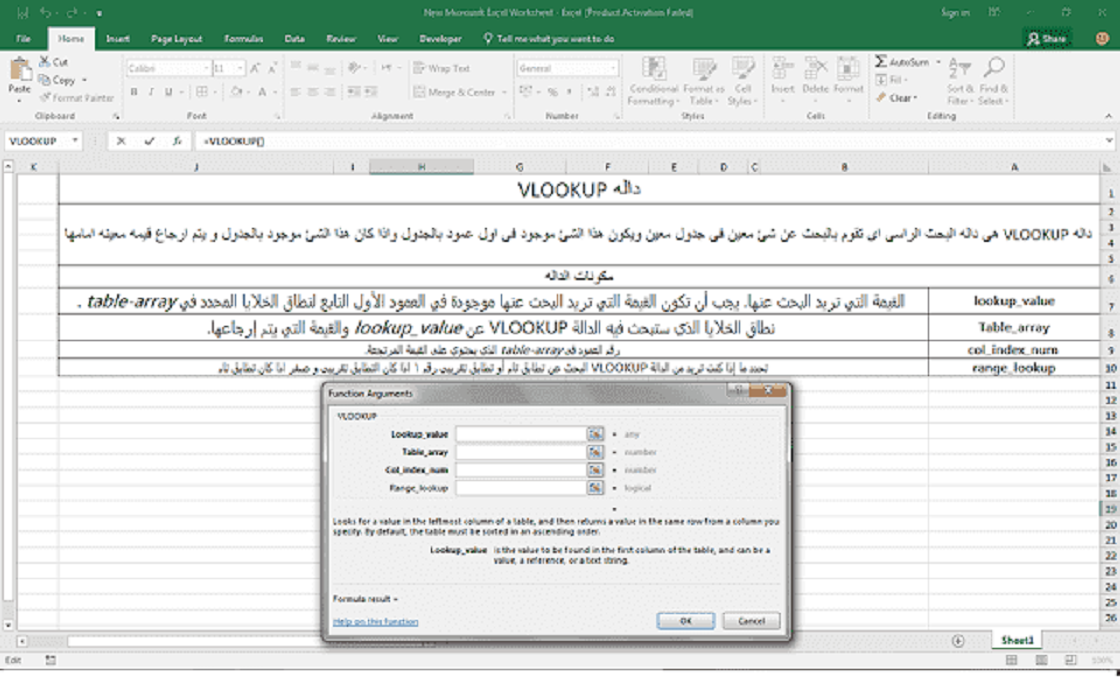This screenshot has width=1120, height=700.
Task: Open Sort & Filter menu
Action: pos(959,81)
